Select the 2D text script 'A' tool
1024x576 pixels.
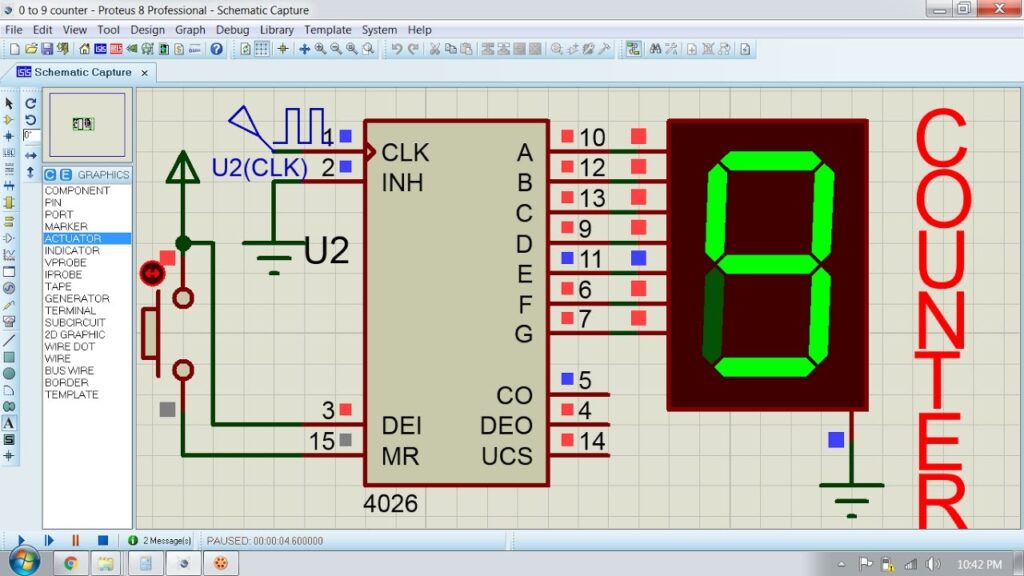9,423
